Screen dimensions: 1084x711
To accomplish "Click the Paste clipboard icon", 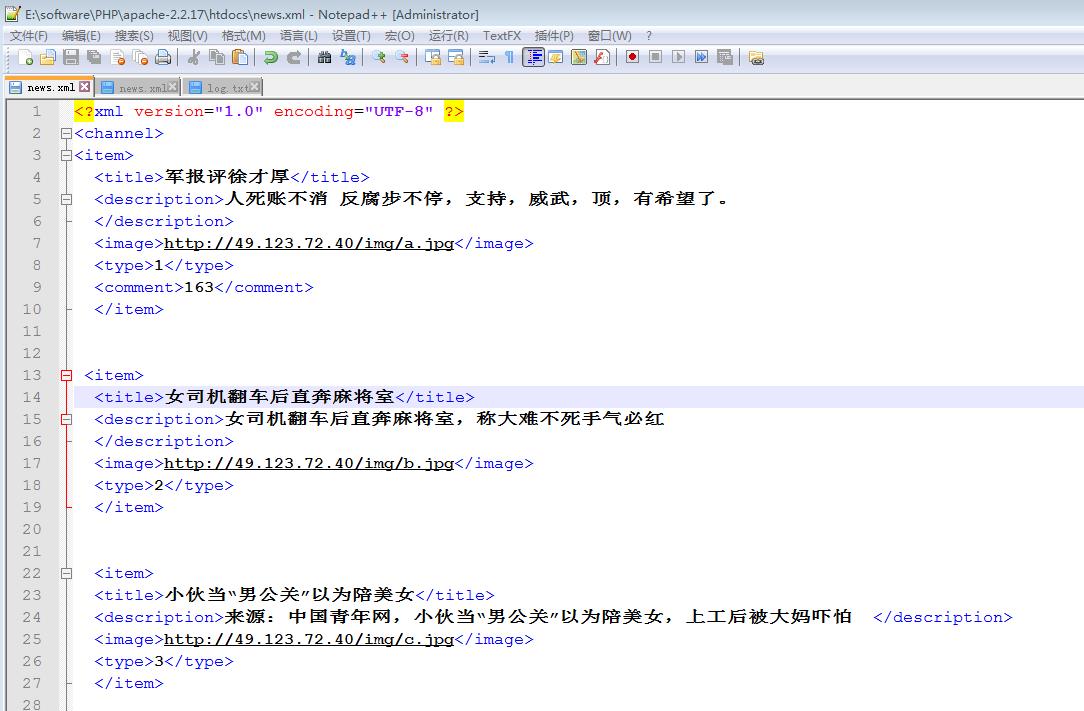I will (240, 57).
